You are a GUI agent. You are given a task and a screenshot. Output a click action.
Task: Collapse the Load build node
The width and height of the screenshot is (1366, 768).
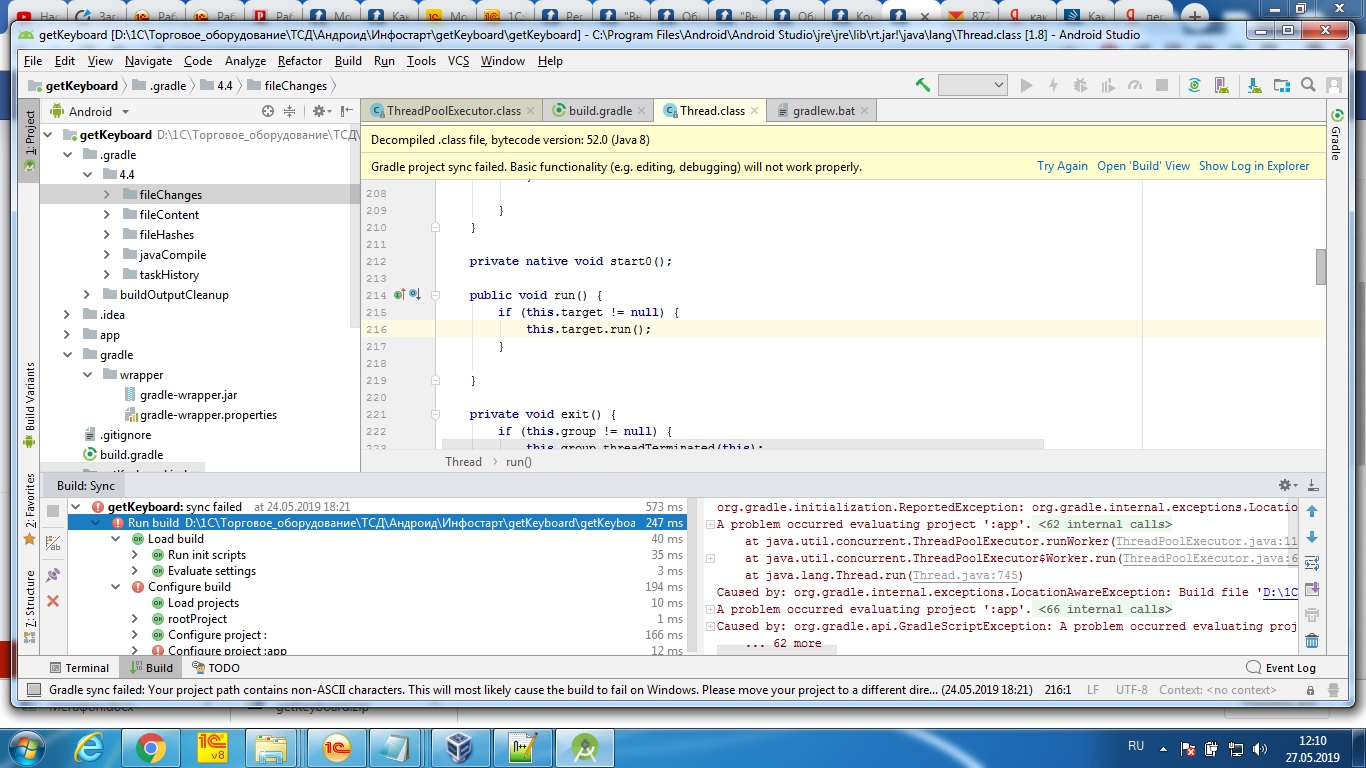click(116, 539)
